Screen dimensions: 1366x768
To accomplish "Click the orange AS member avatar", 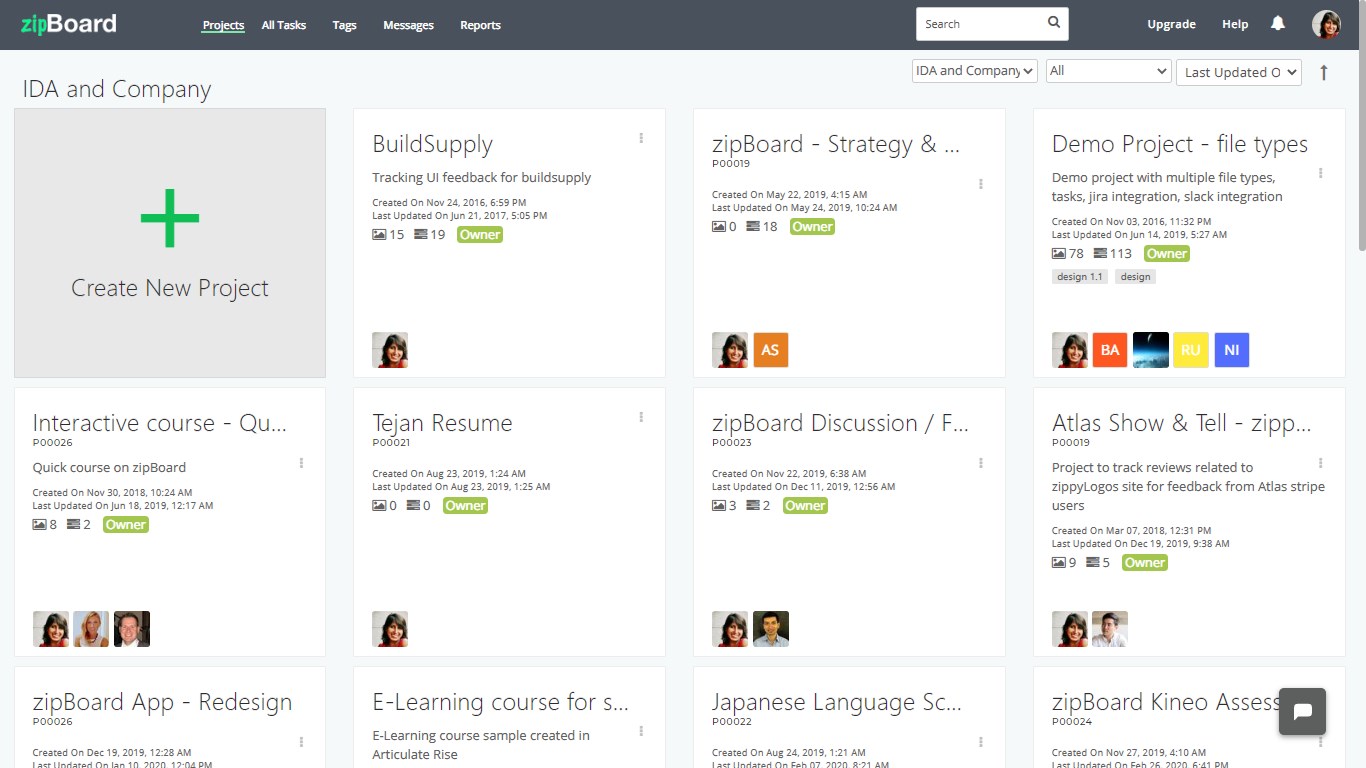I will point(770,350).
